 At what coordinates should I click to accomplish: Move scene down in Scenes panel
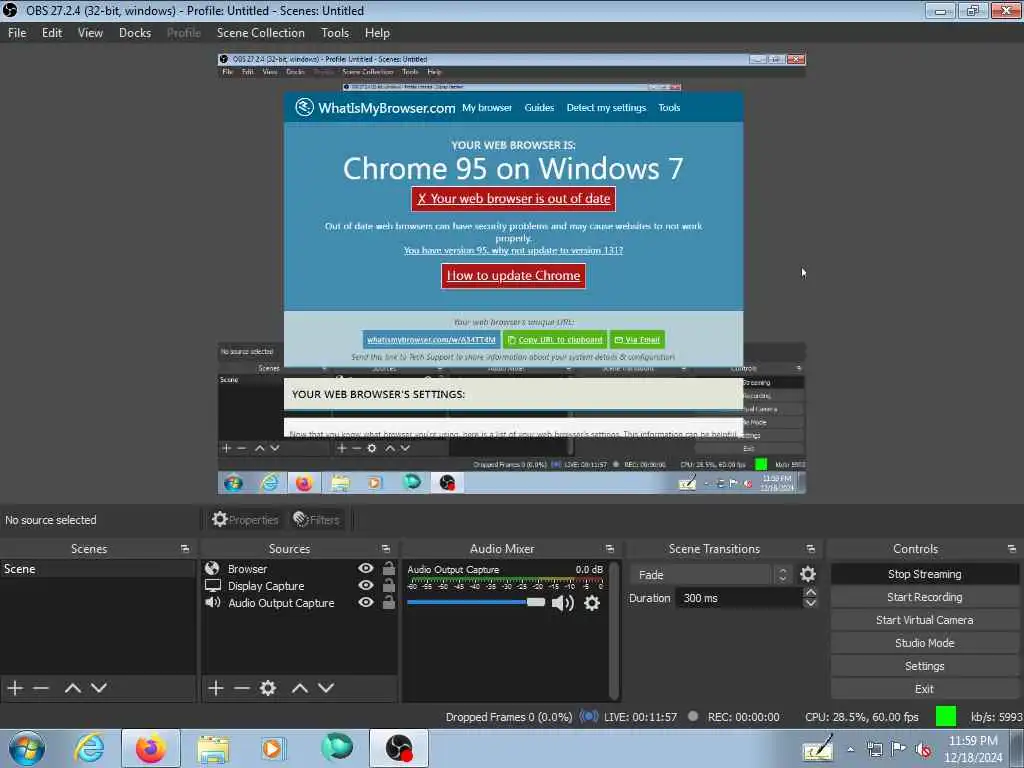coord(99,688)
